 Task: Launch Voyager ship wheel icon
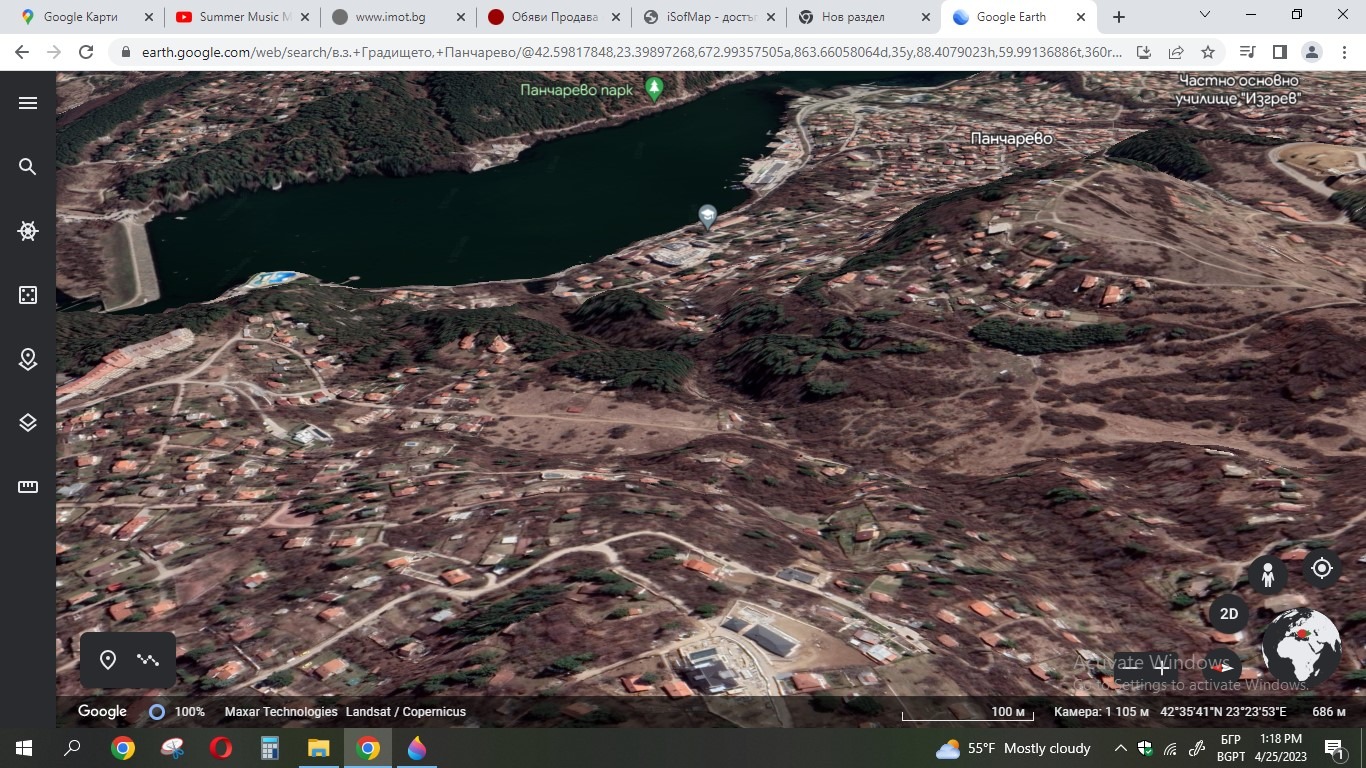click(x=28, y=231)
